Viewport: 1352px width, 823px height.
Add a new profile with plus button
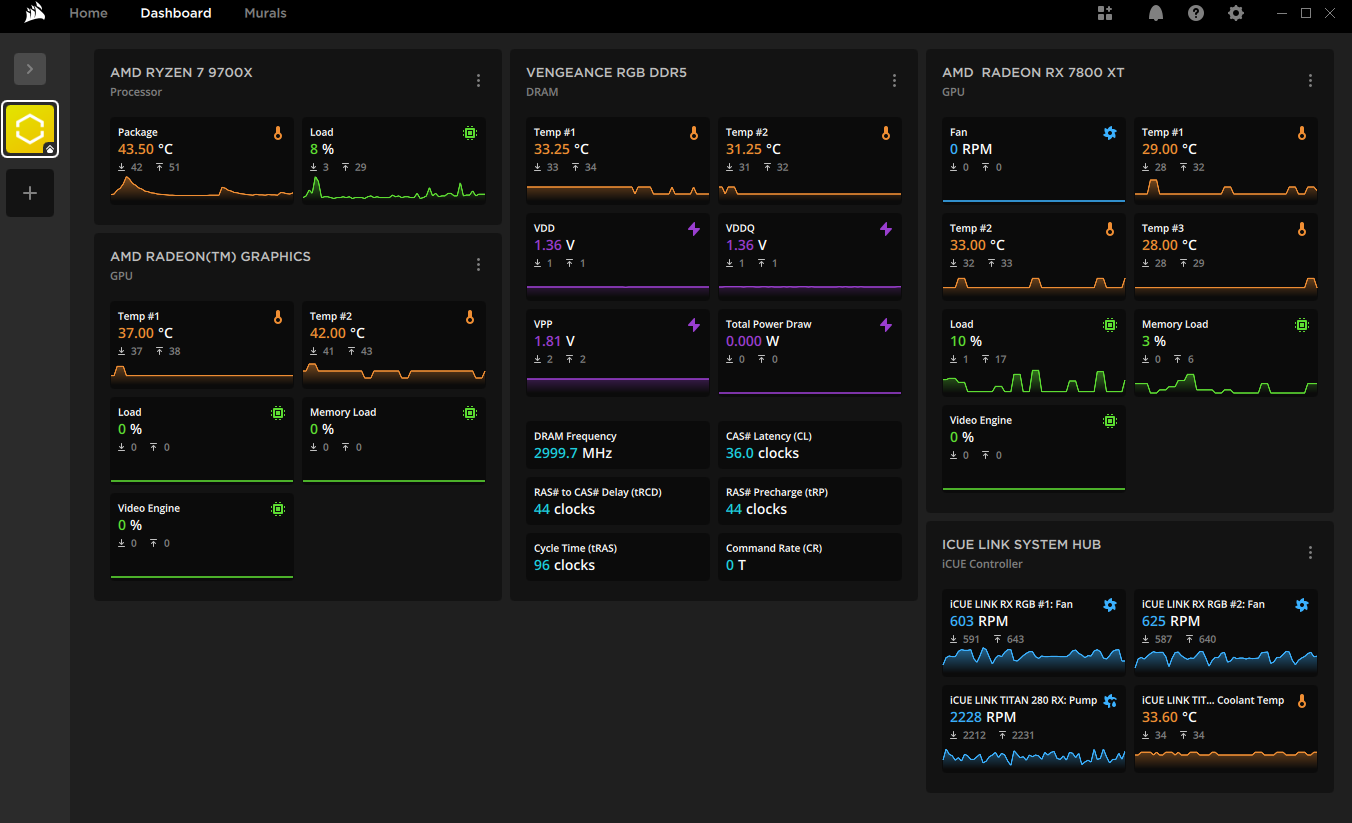(x=30, y=193)
